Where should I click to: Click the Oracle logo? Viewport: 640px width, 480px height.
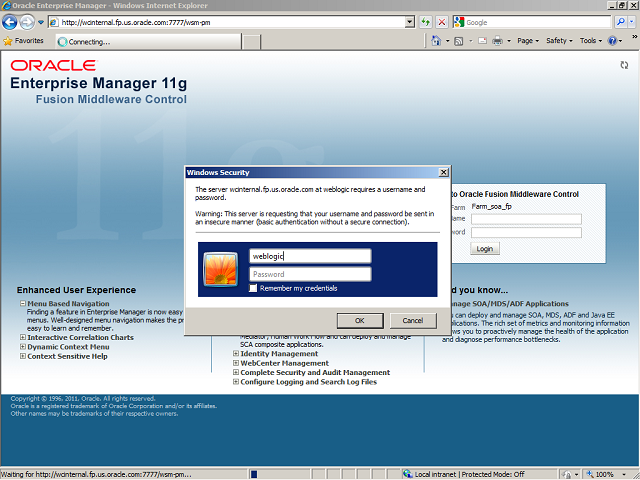tap(54, 65)
